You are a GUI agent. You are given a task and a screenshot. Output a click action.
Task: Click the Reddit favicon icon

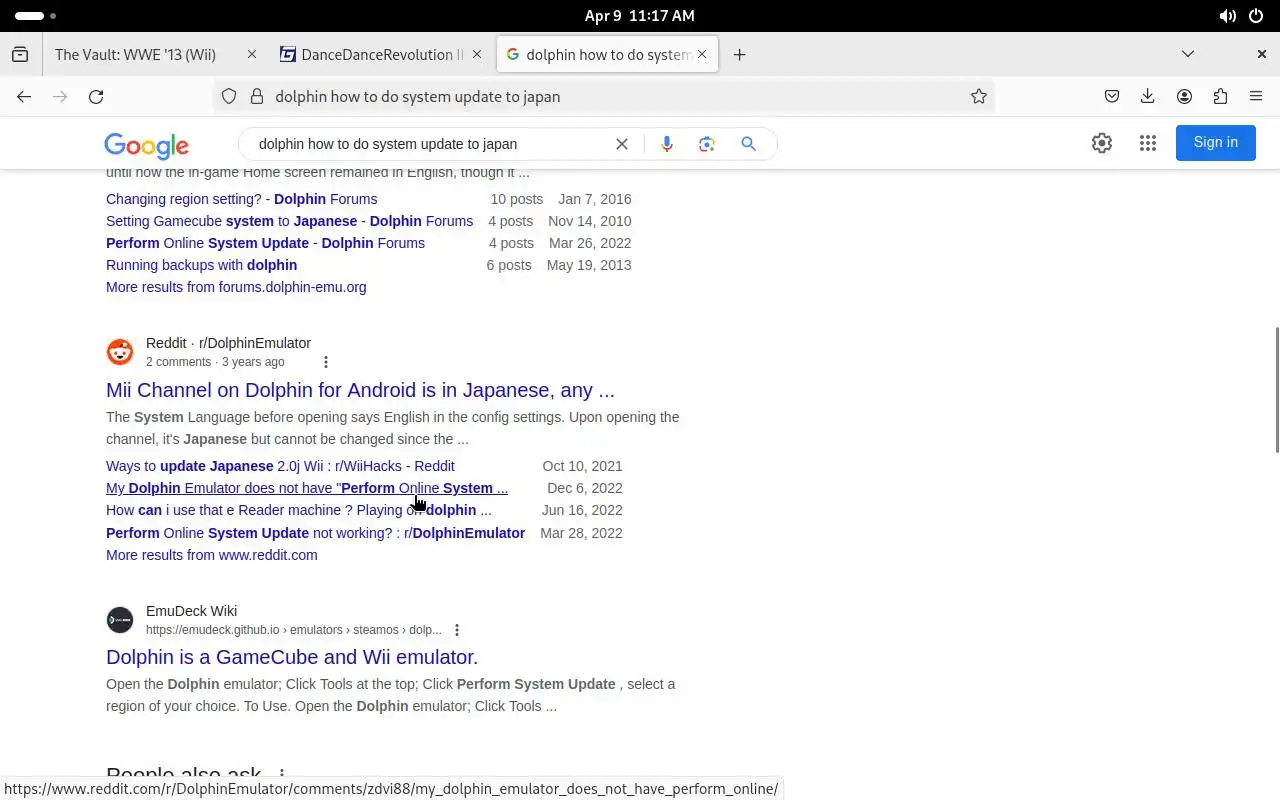[x=120, y=352]
